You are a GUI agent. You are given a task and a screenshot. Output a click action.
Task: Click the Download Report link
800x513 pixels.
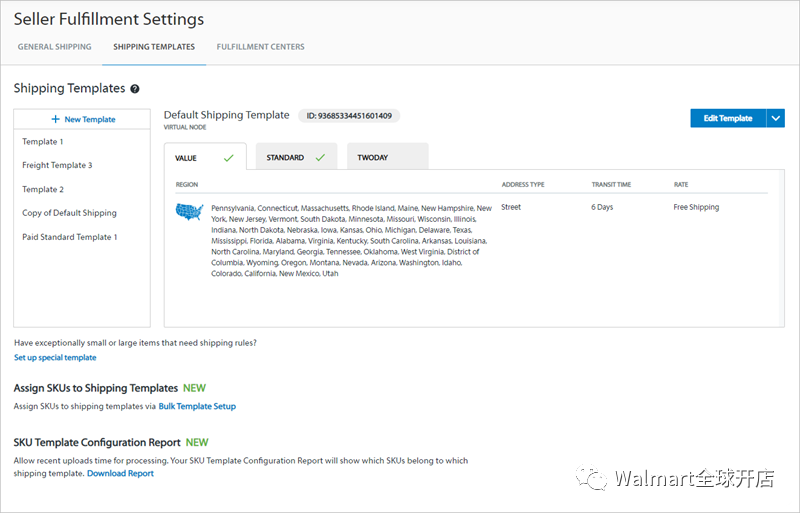pyautogui.click(x=120, y=473)
